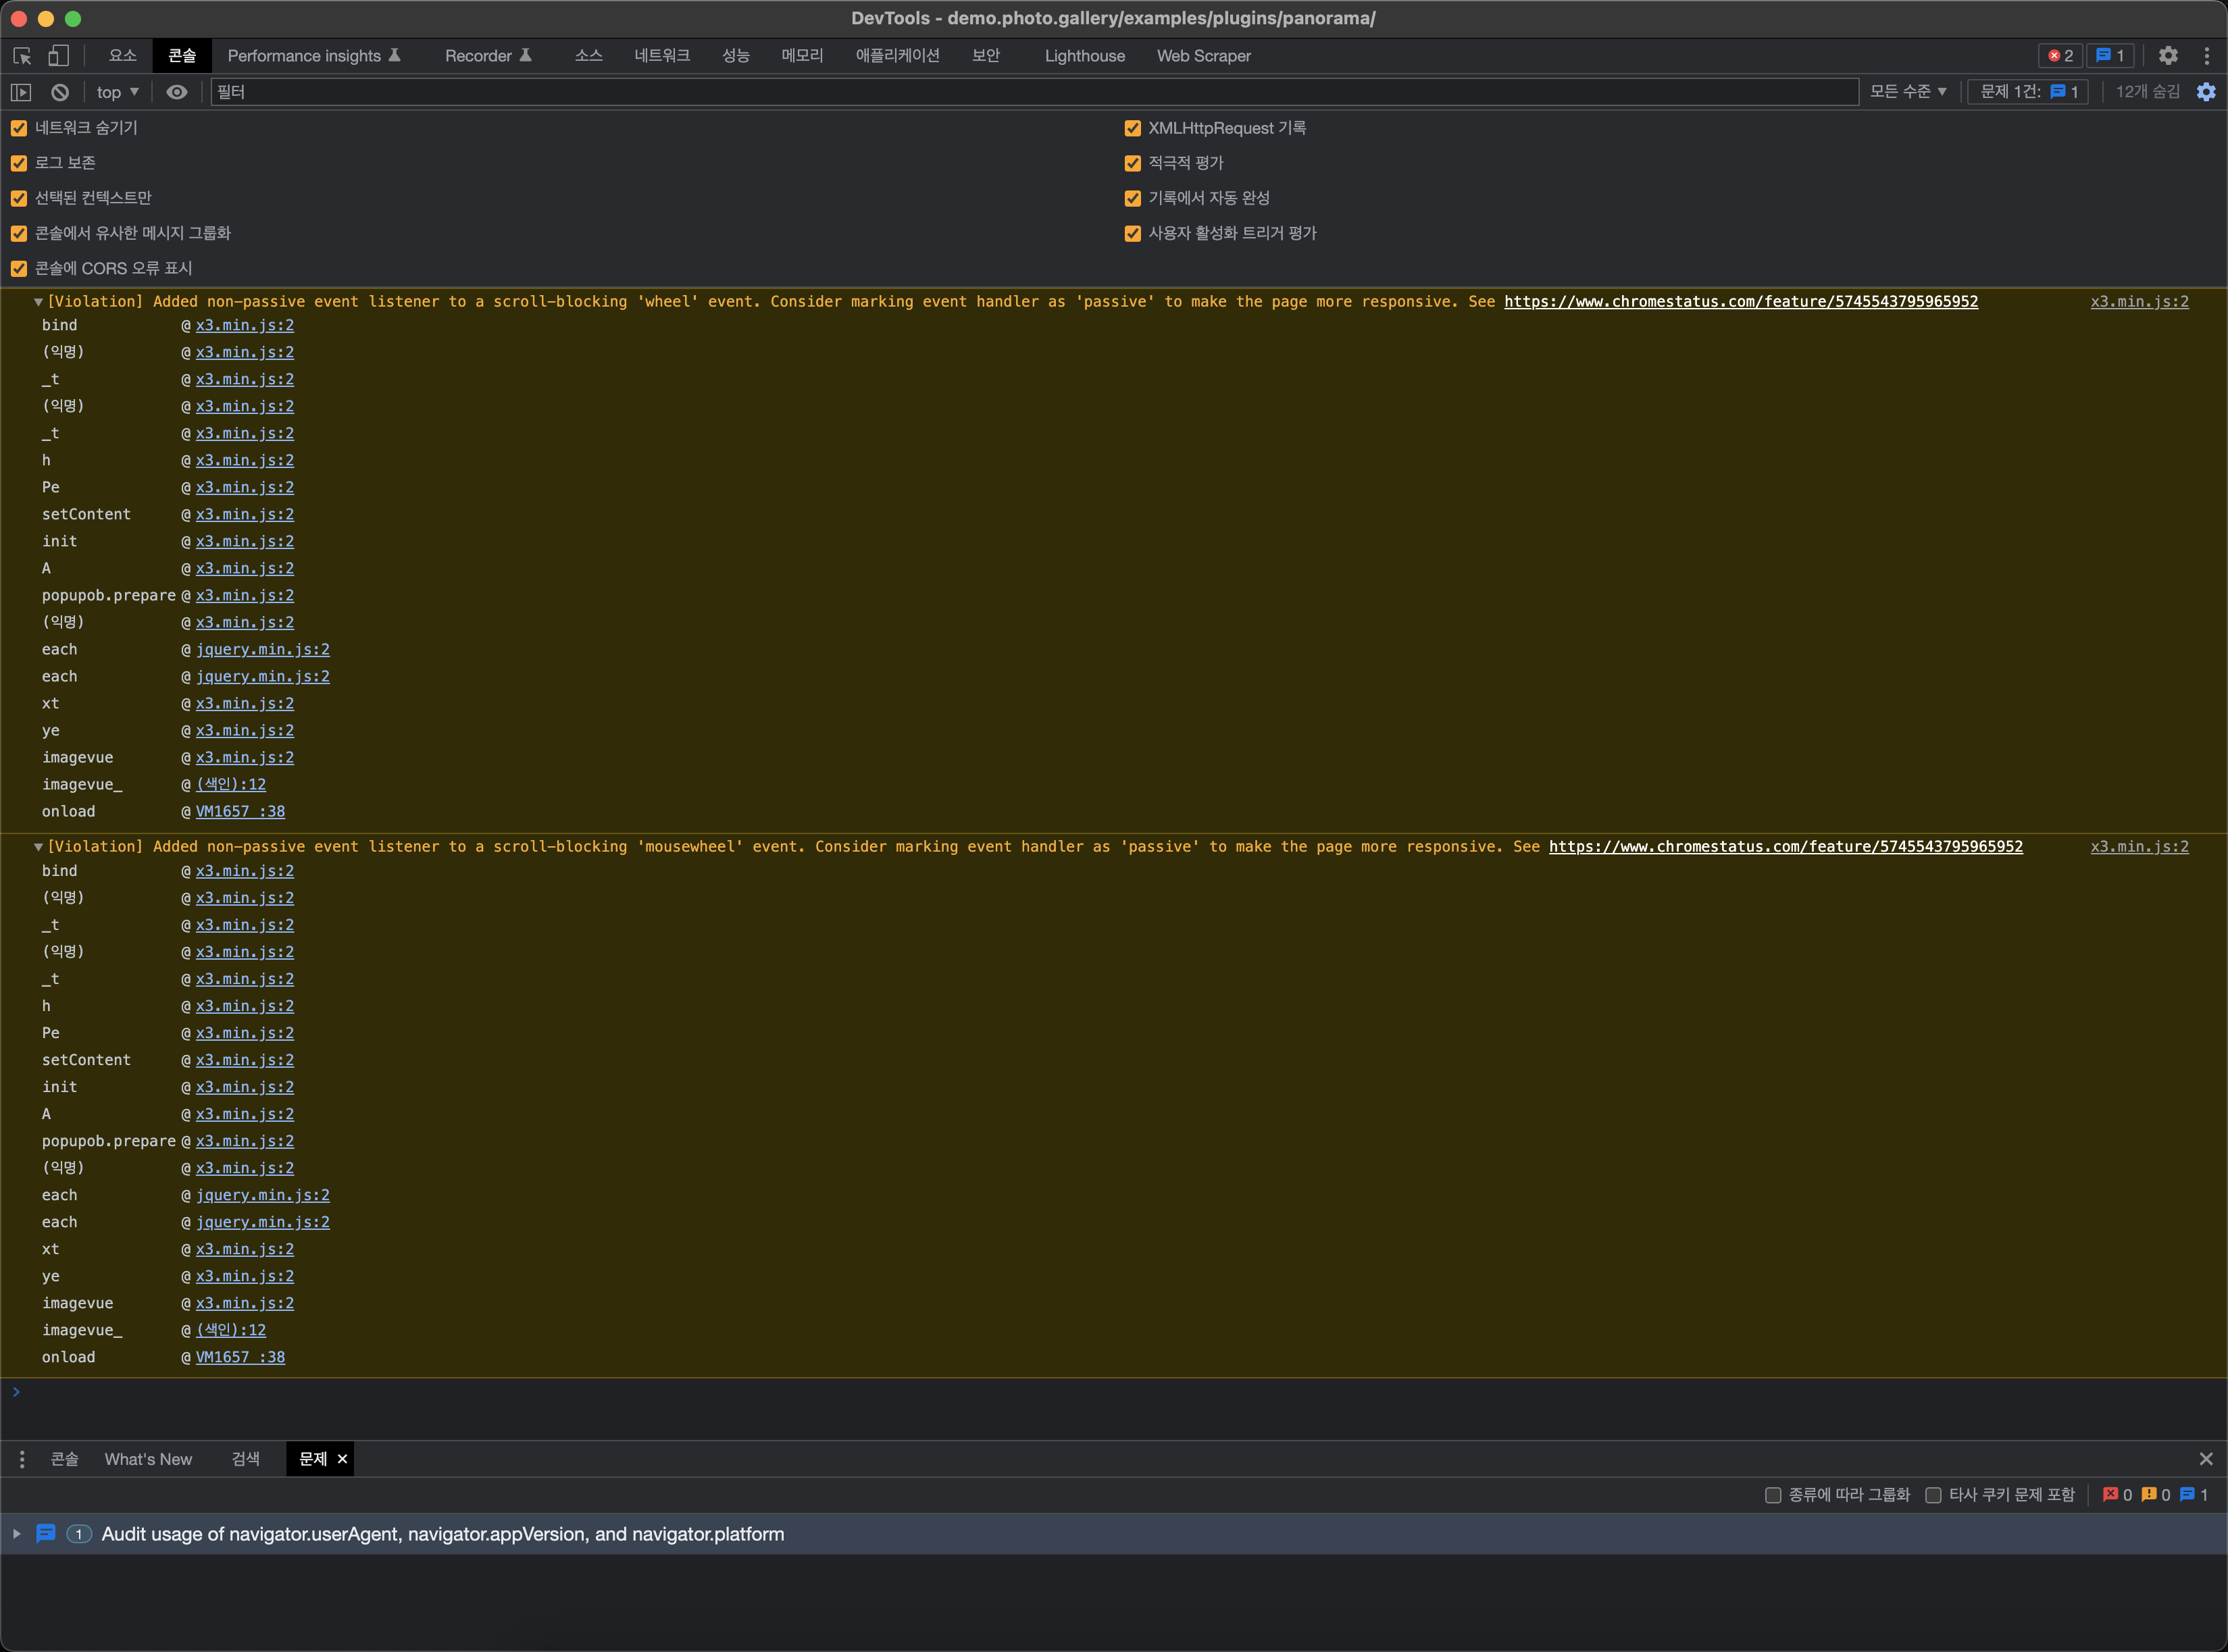Uncheck XMLHttpRequest 기록 checkbox
Screen dimensions: 2228x1652
pyautogui.click(x=1133, y=128)
